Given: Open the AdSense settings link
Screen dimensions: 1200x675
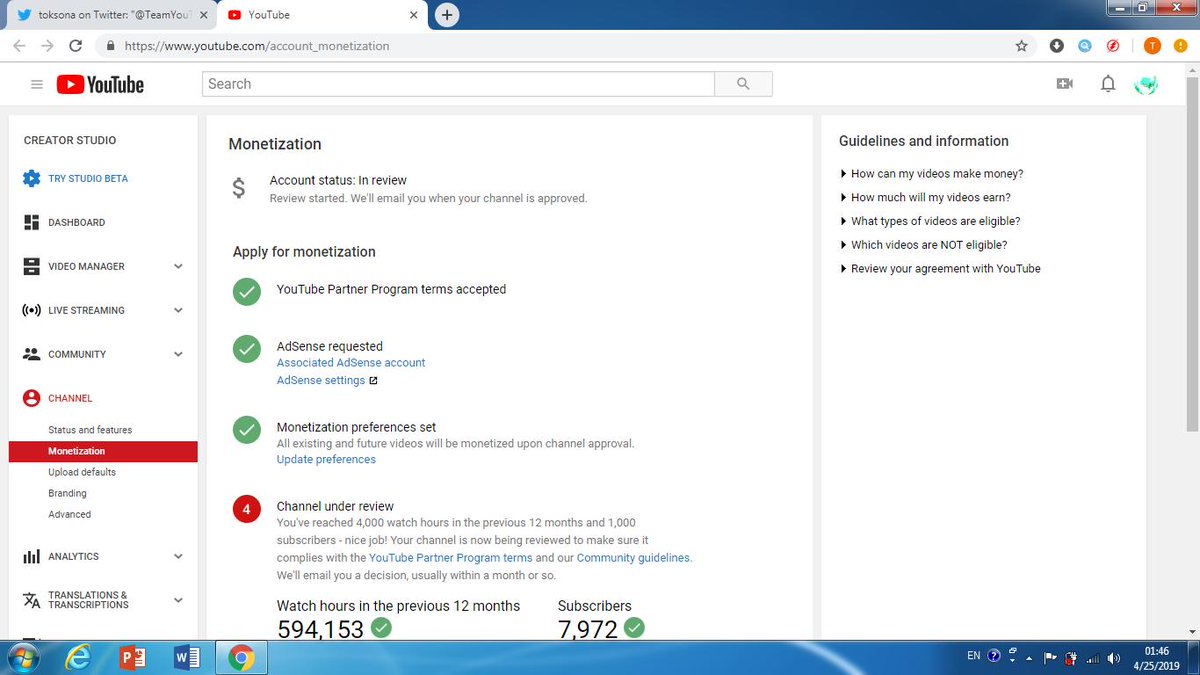Looking at the screenshot, I should click(321, 381).
